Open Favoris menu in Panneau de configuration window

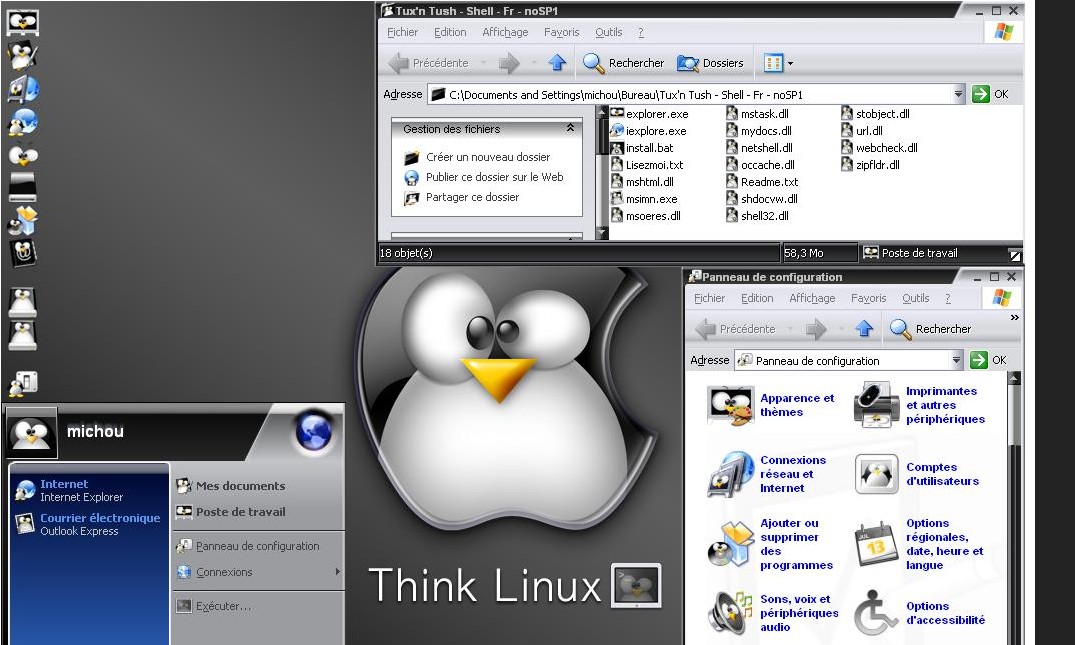click(x=869, y=298)
